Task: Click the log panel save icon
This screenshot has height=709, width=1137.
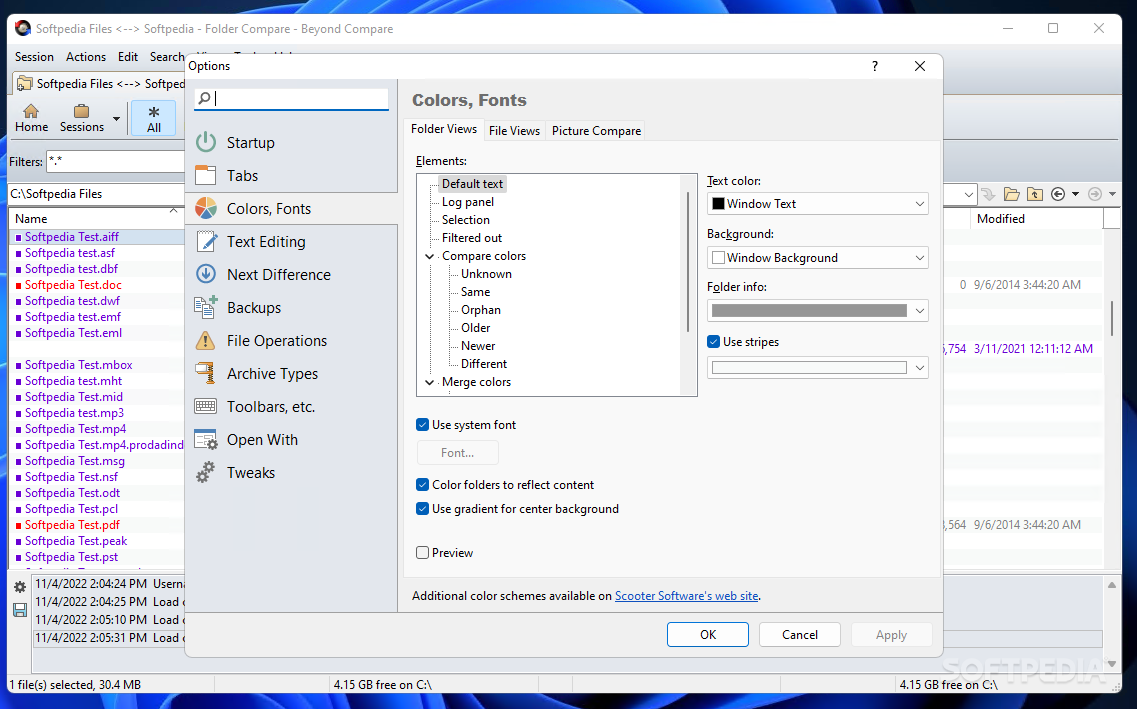Action: [20, 610]
